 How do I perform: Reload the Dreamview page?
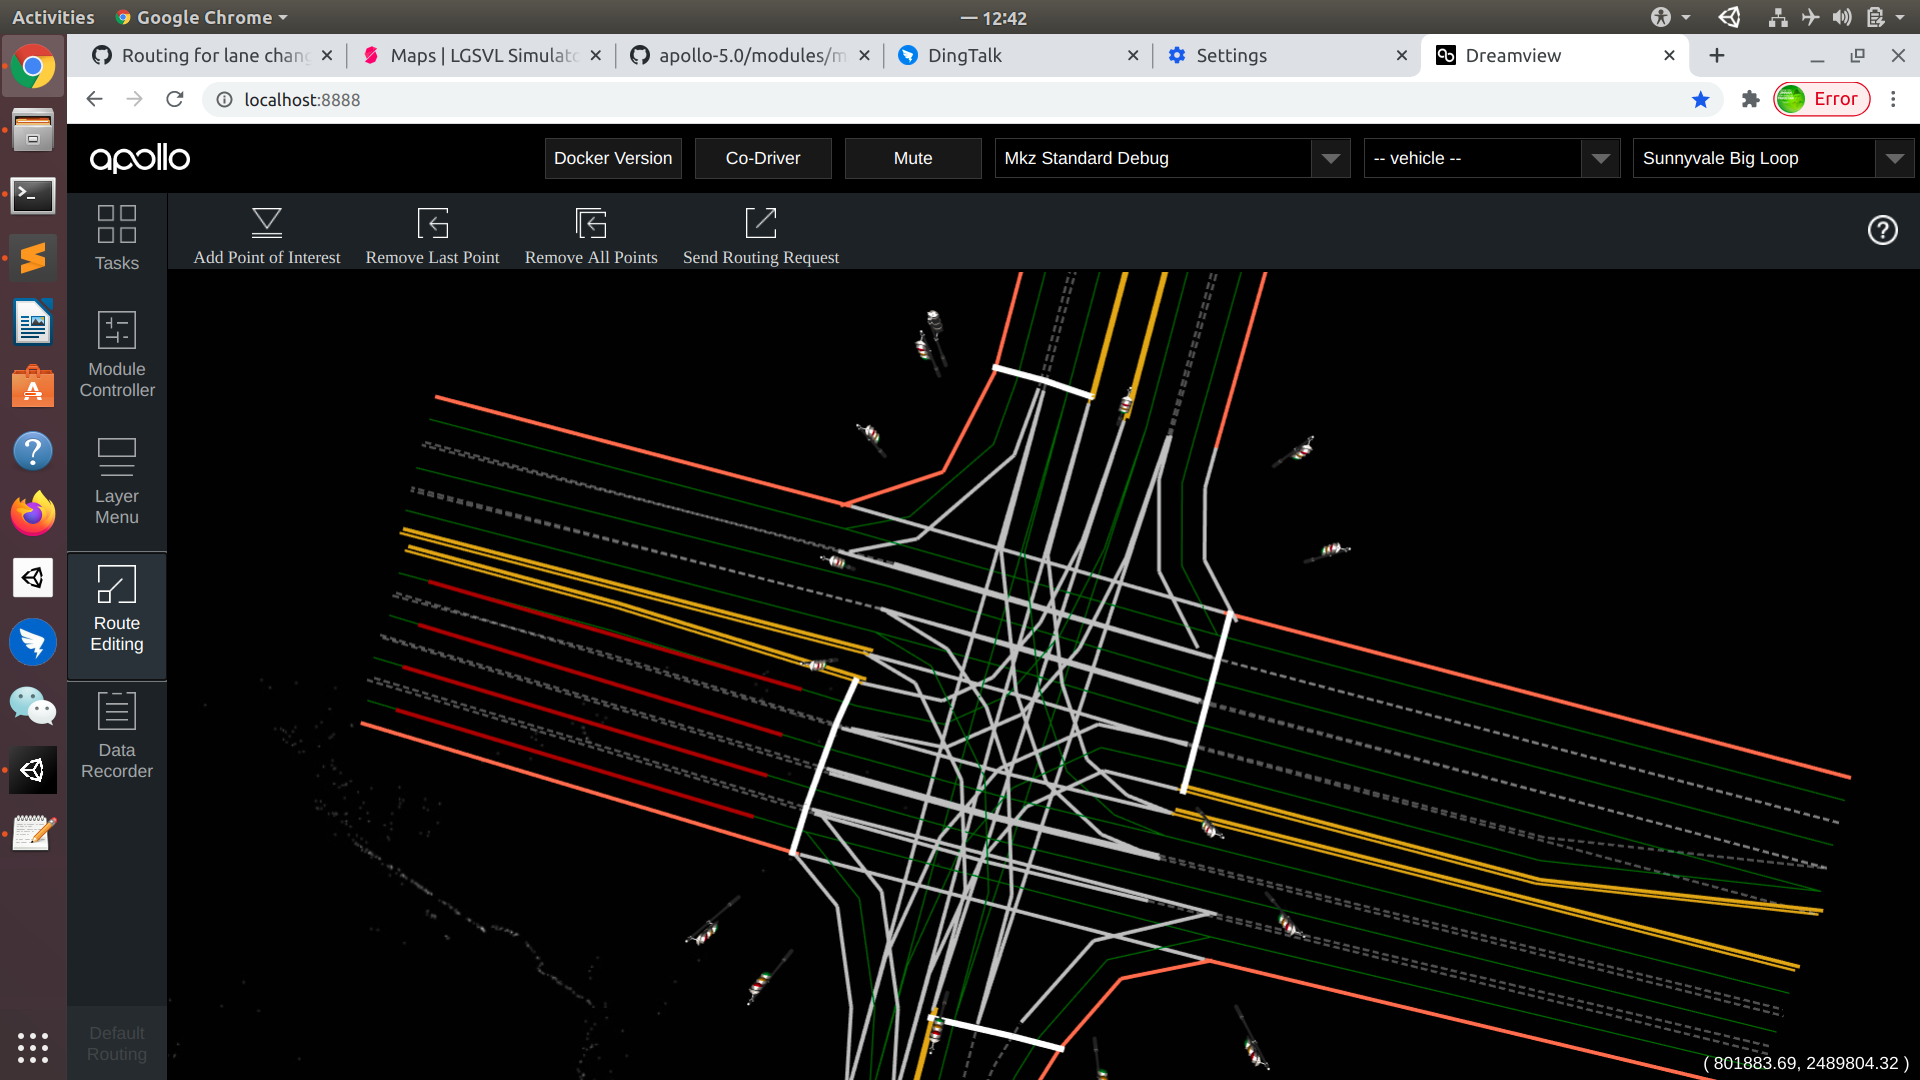[x=175, y=99]
